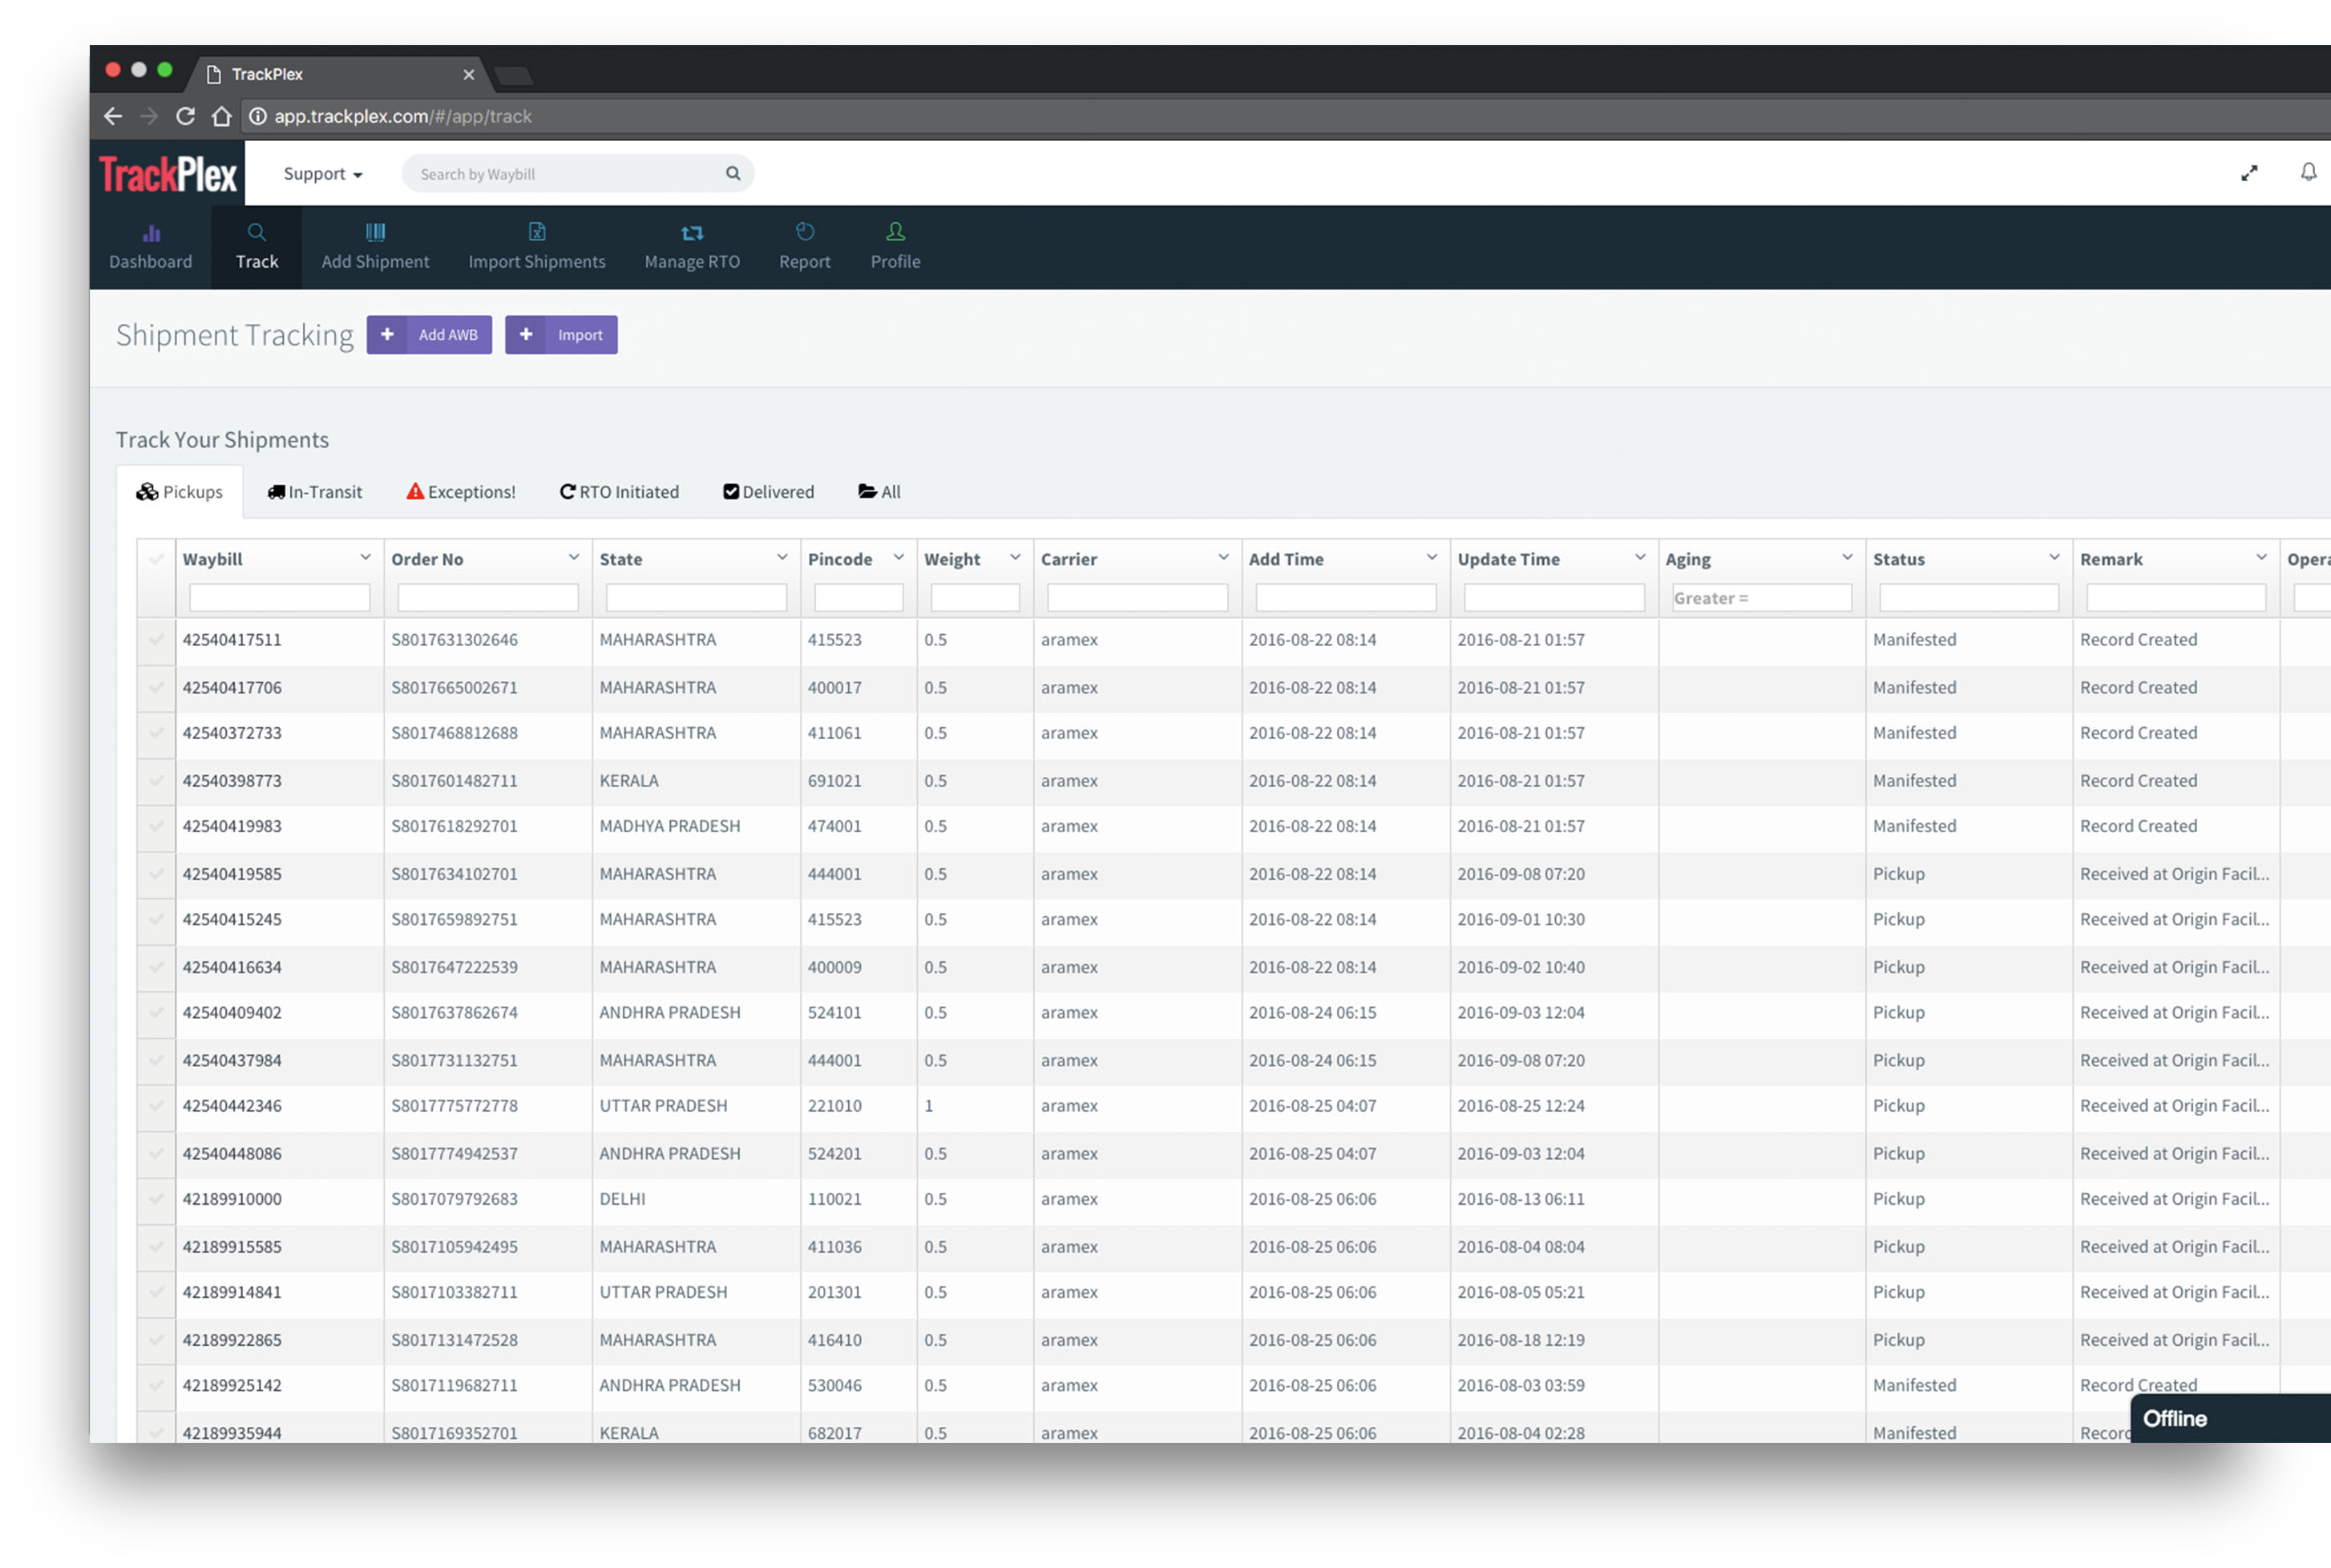Check the select-all box in table header

click(156, 559)
